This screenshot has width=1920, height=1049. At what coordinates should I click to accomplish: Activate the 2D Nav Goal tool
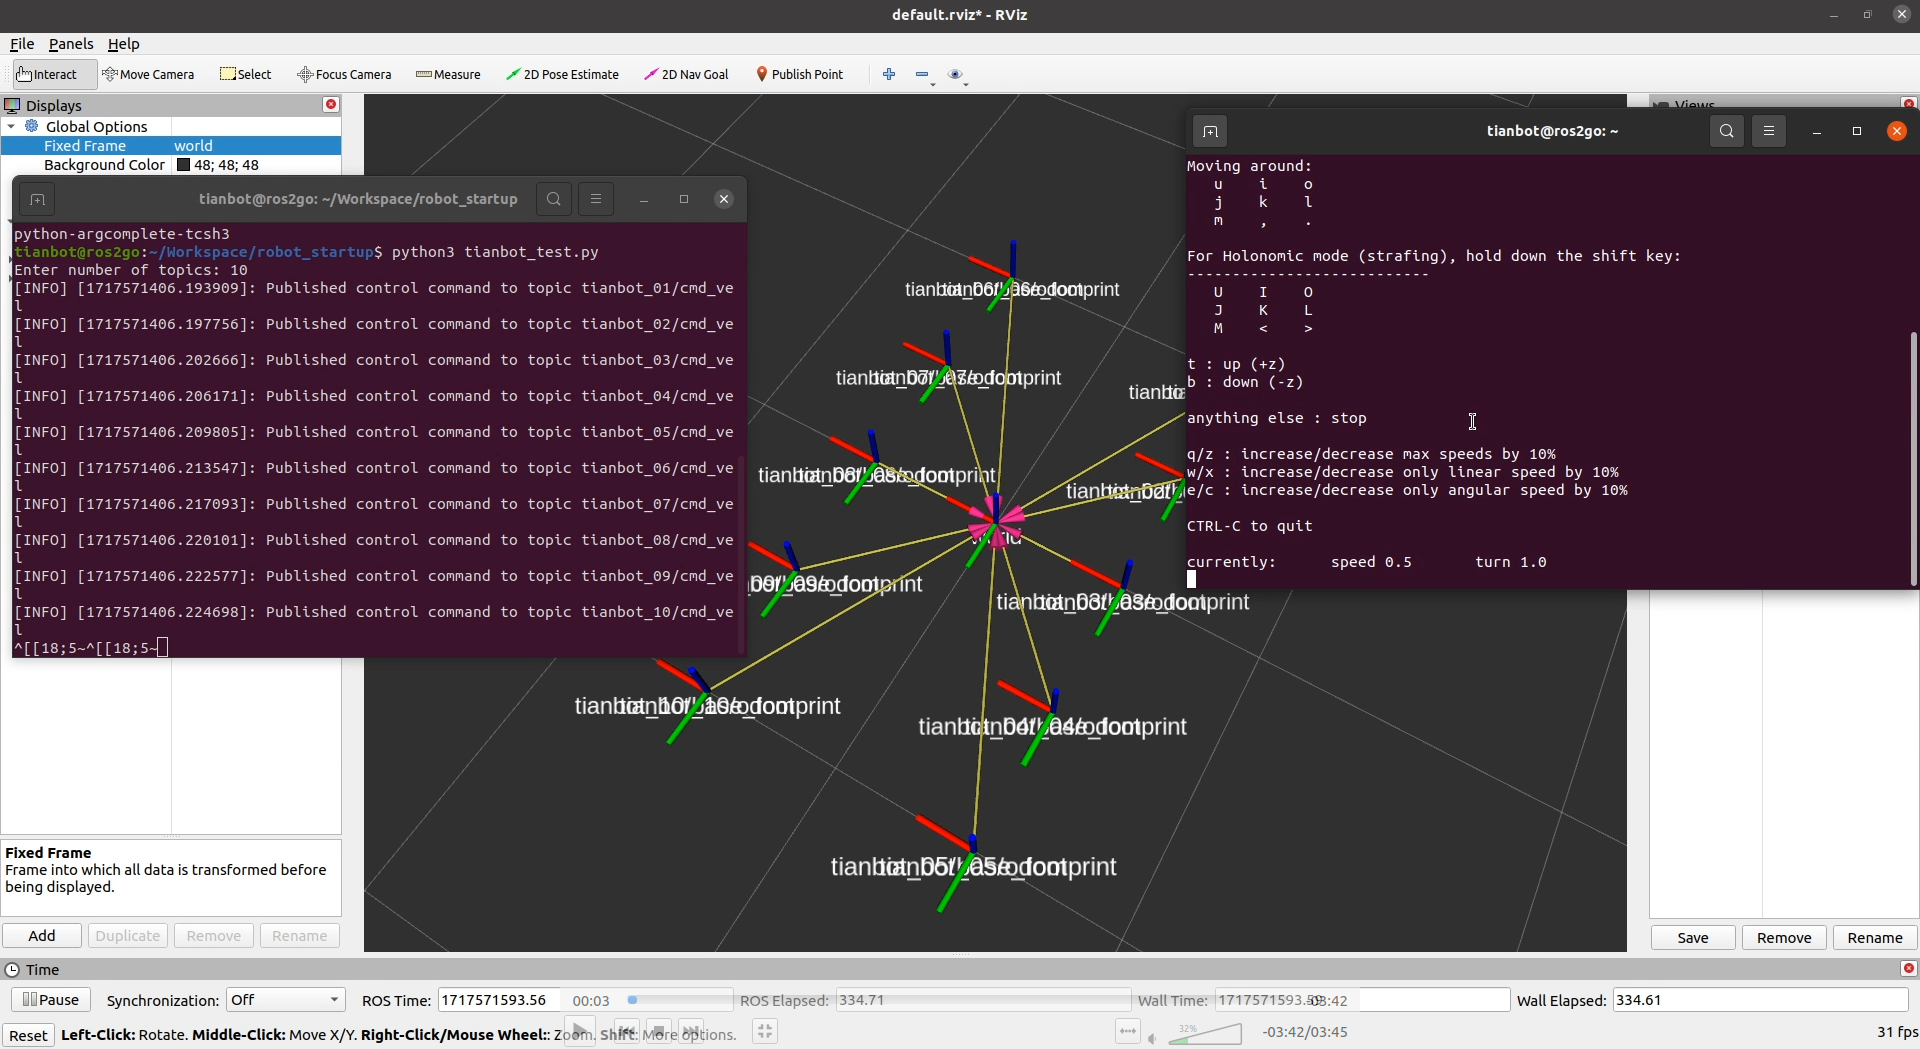[686, 74]
